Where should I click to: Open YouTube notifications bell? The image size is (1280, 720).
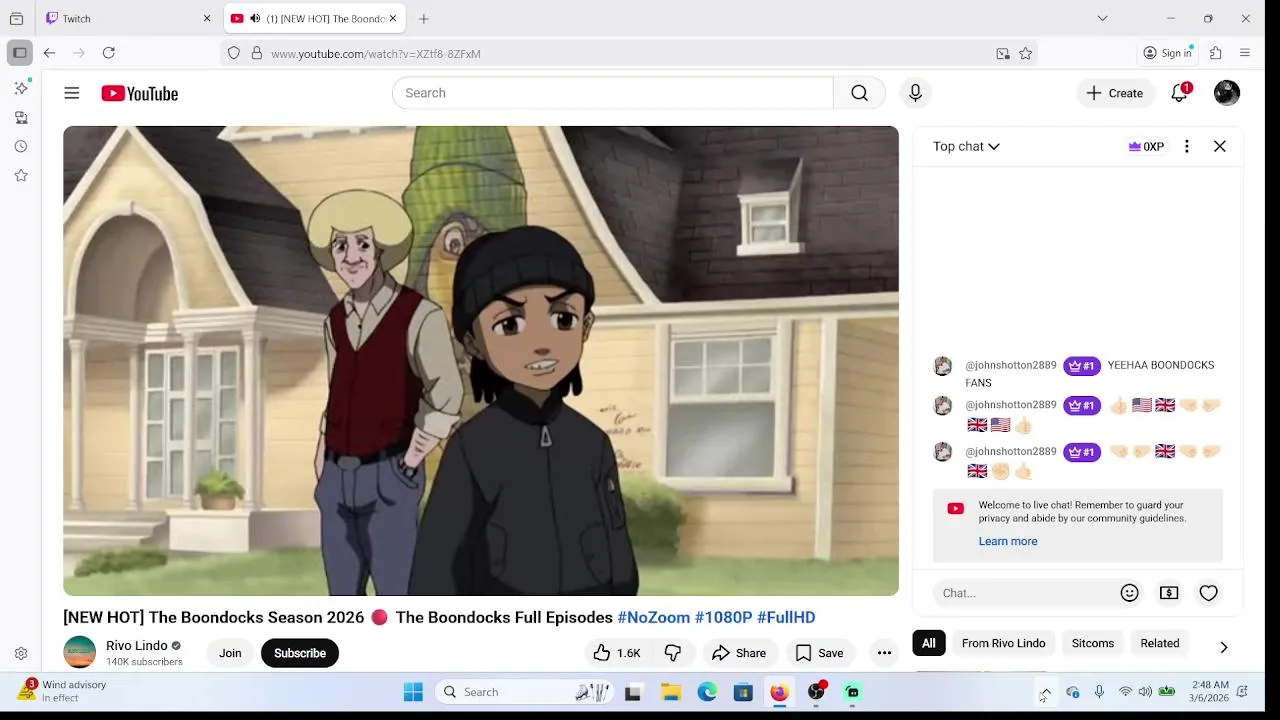coord(1180,93)
